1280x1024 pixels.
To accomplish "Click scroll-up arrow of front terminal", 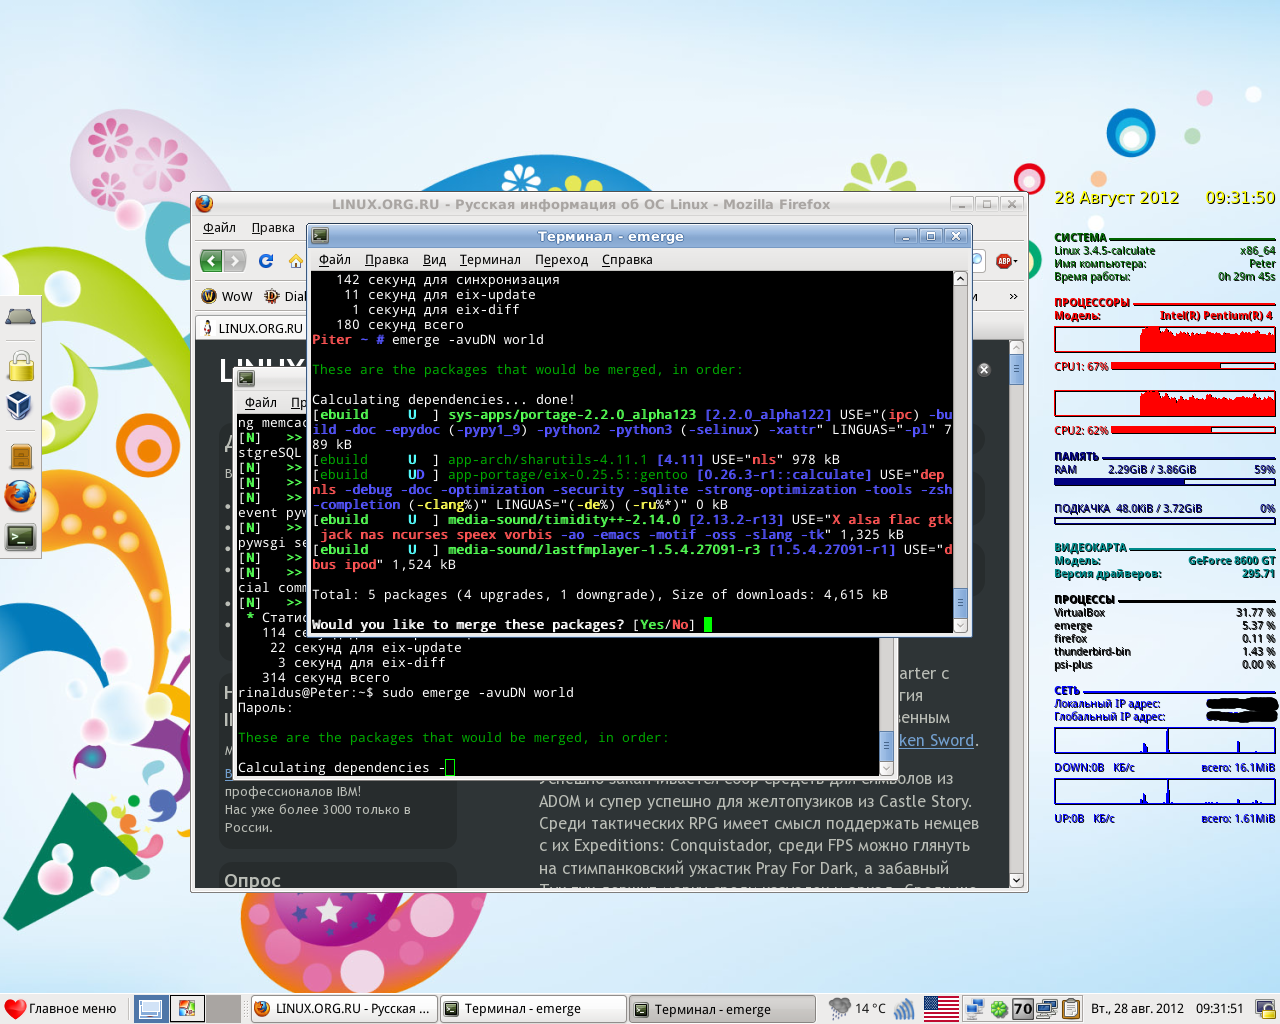I will [x=961, y=279].
